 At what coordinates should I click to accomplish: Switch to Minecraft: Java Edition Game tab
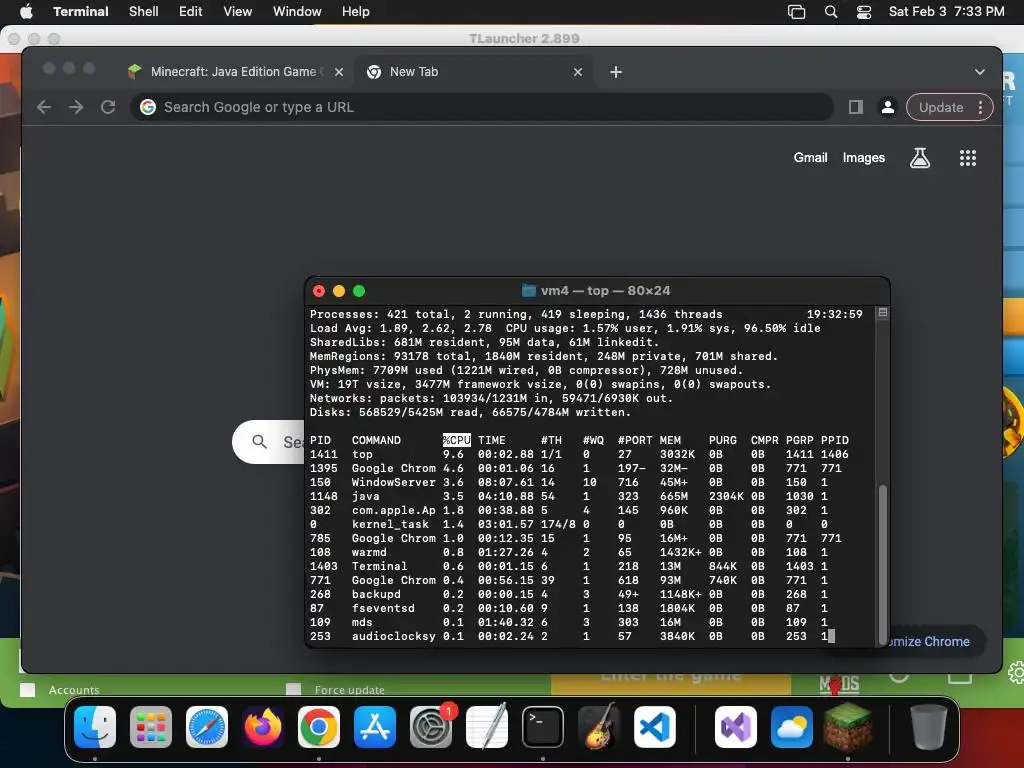click(232, 72)
